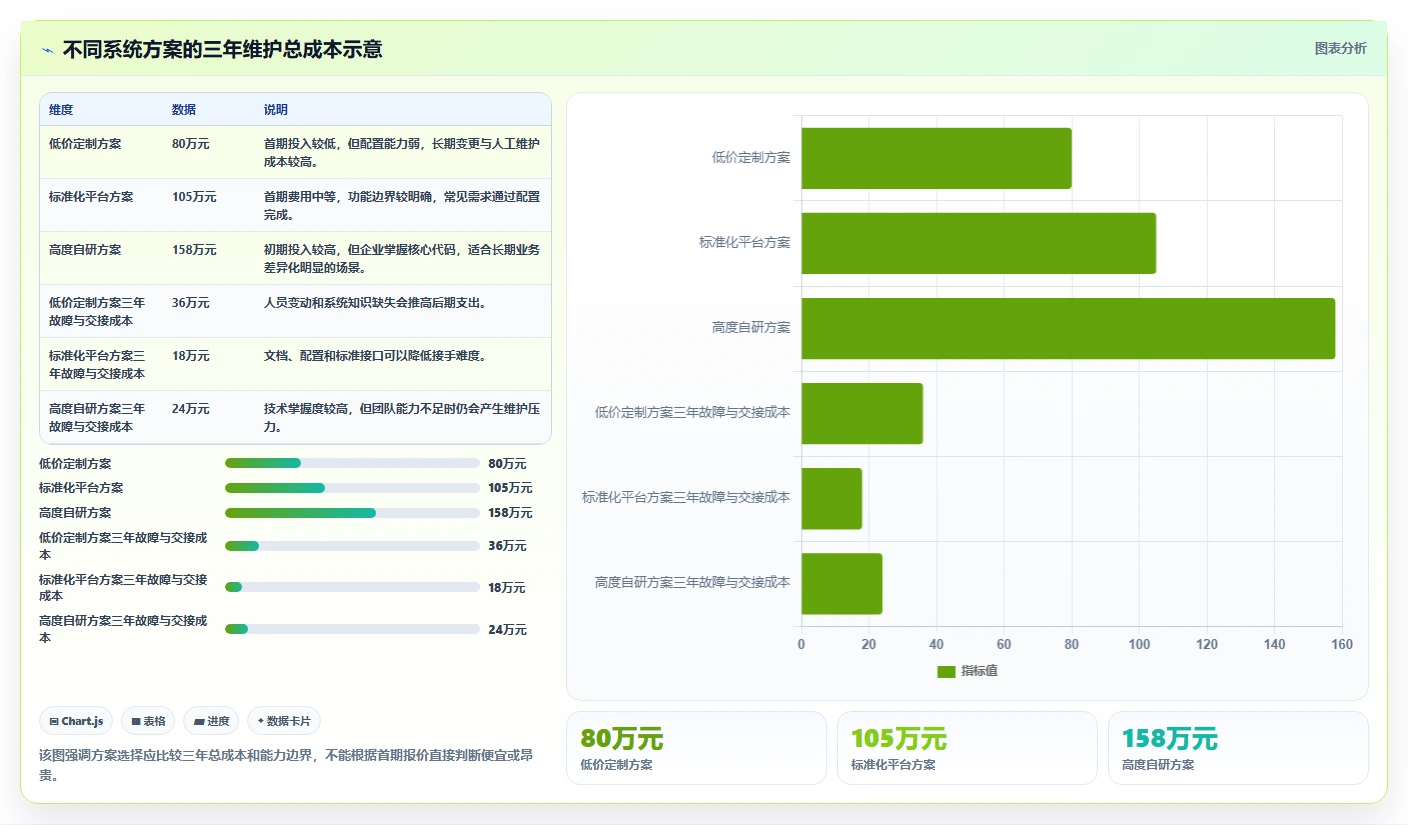Click the 低价定制方案三年故障与交接成本 chart bar
Viewport: 1408px width, 825px height.
click(862, 413)
